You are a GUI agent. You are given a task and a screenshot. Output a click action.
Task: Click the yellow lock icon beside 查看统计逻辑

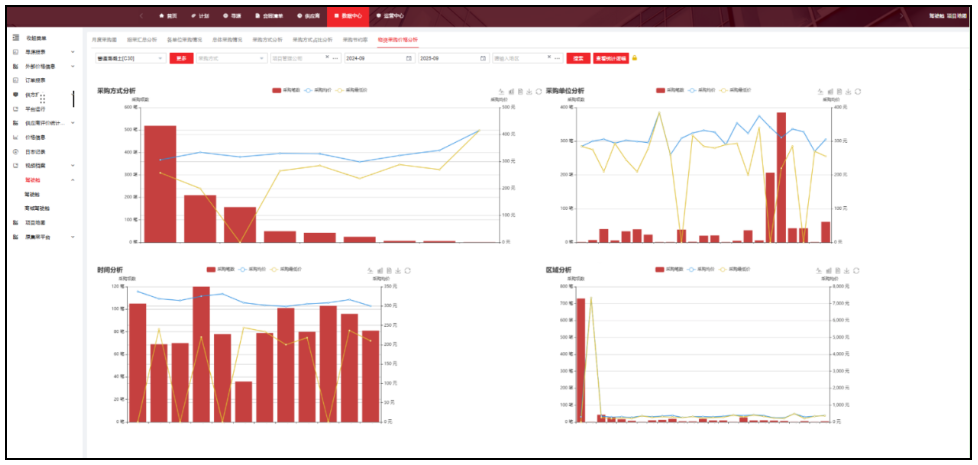point(634,57)
